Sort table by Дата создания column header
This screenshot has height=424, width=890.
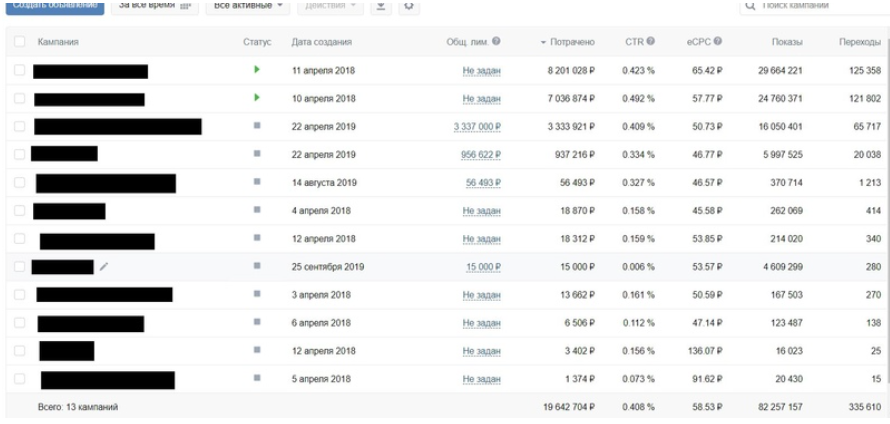[321, 42]
